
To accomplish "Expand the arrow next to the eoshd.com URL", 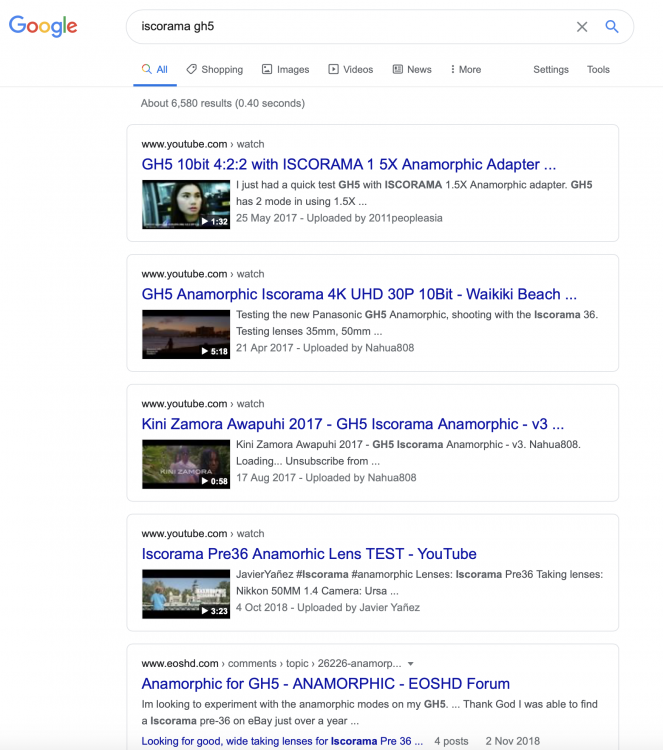I will click(x=411, y=664).
